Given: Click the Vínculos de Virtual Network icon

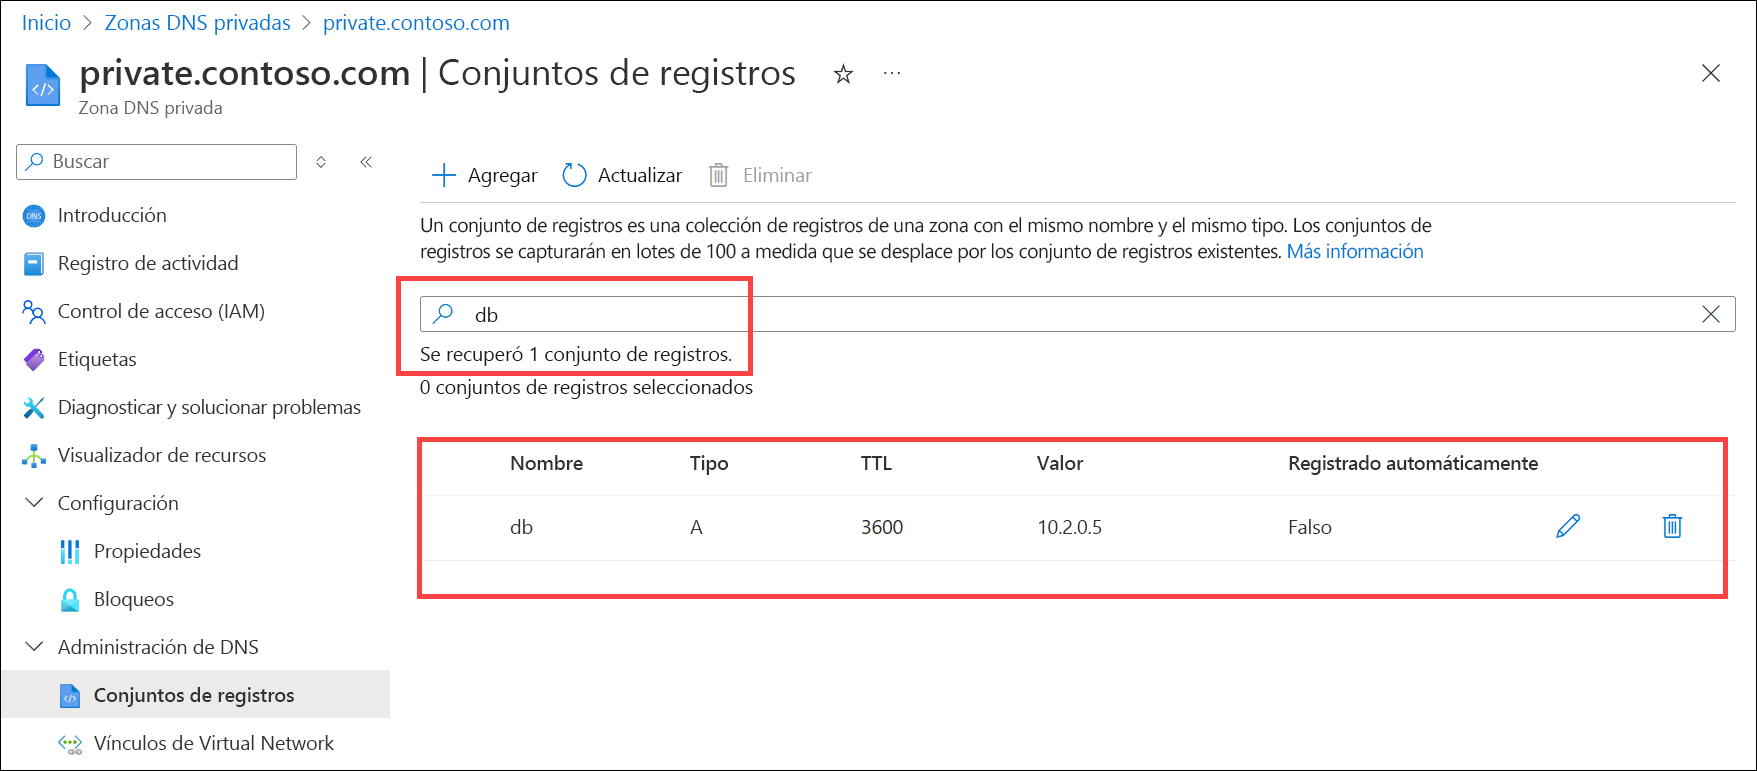Looking at the screenshot, I should [x=70, y=743].
